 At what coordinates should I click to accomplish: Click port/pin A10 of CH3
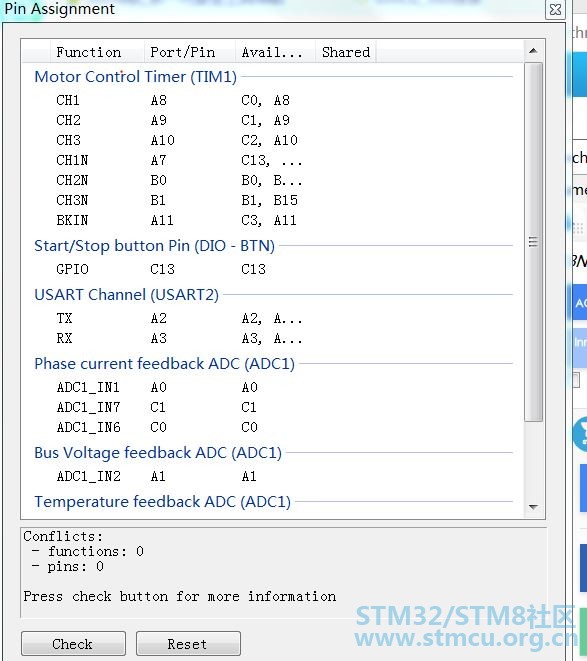click(162, 140)
